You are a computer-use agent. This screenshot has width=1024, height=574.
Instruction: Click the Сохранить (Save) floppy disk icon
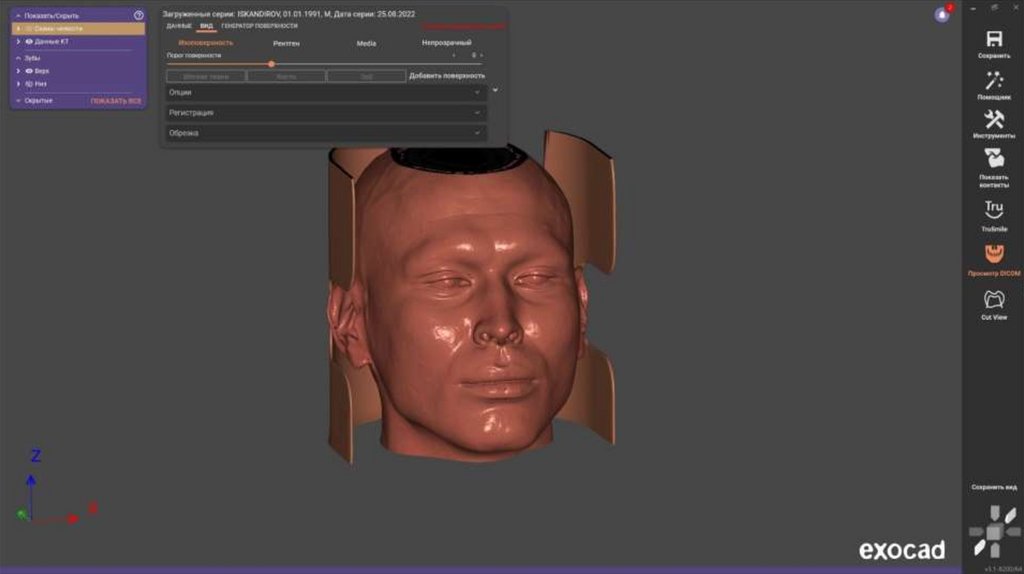[994, 39]
